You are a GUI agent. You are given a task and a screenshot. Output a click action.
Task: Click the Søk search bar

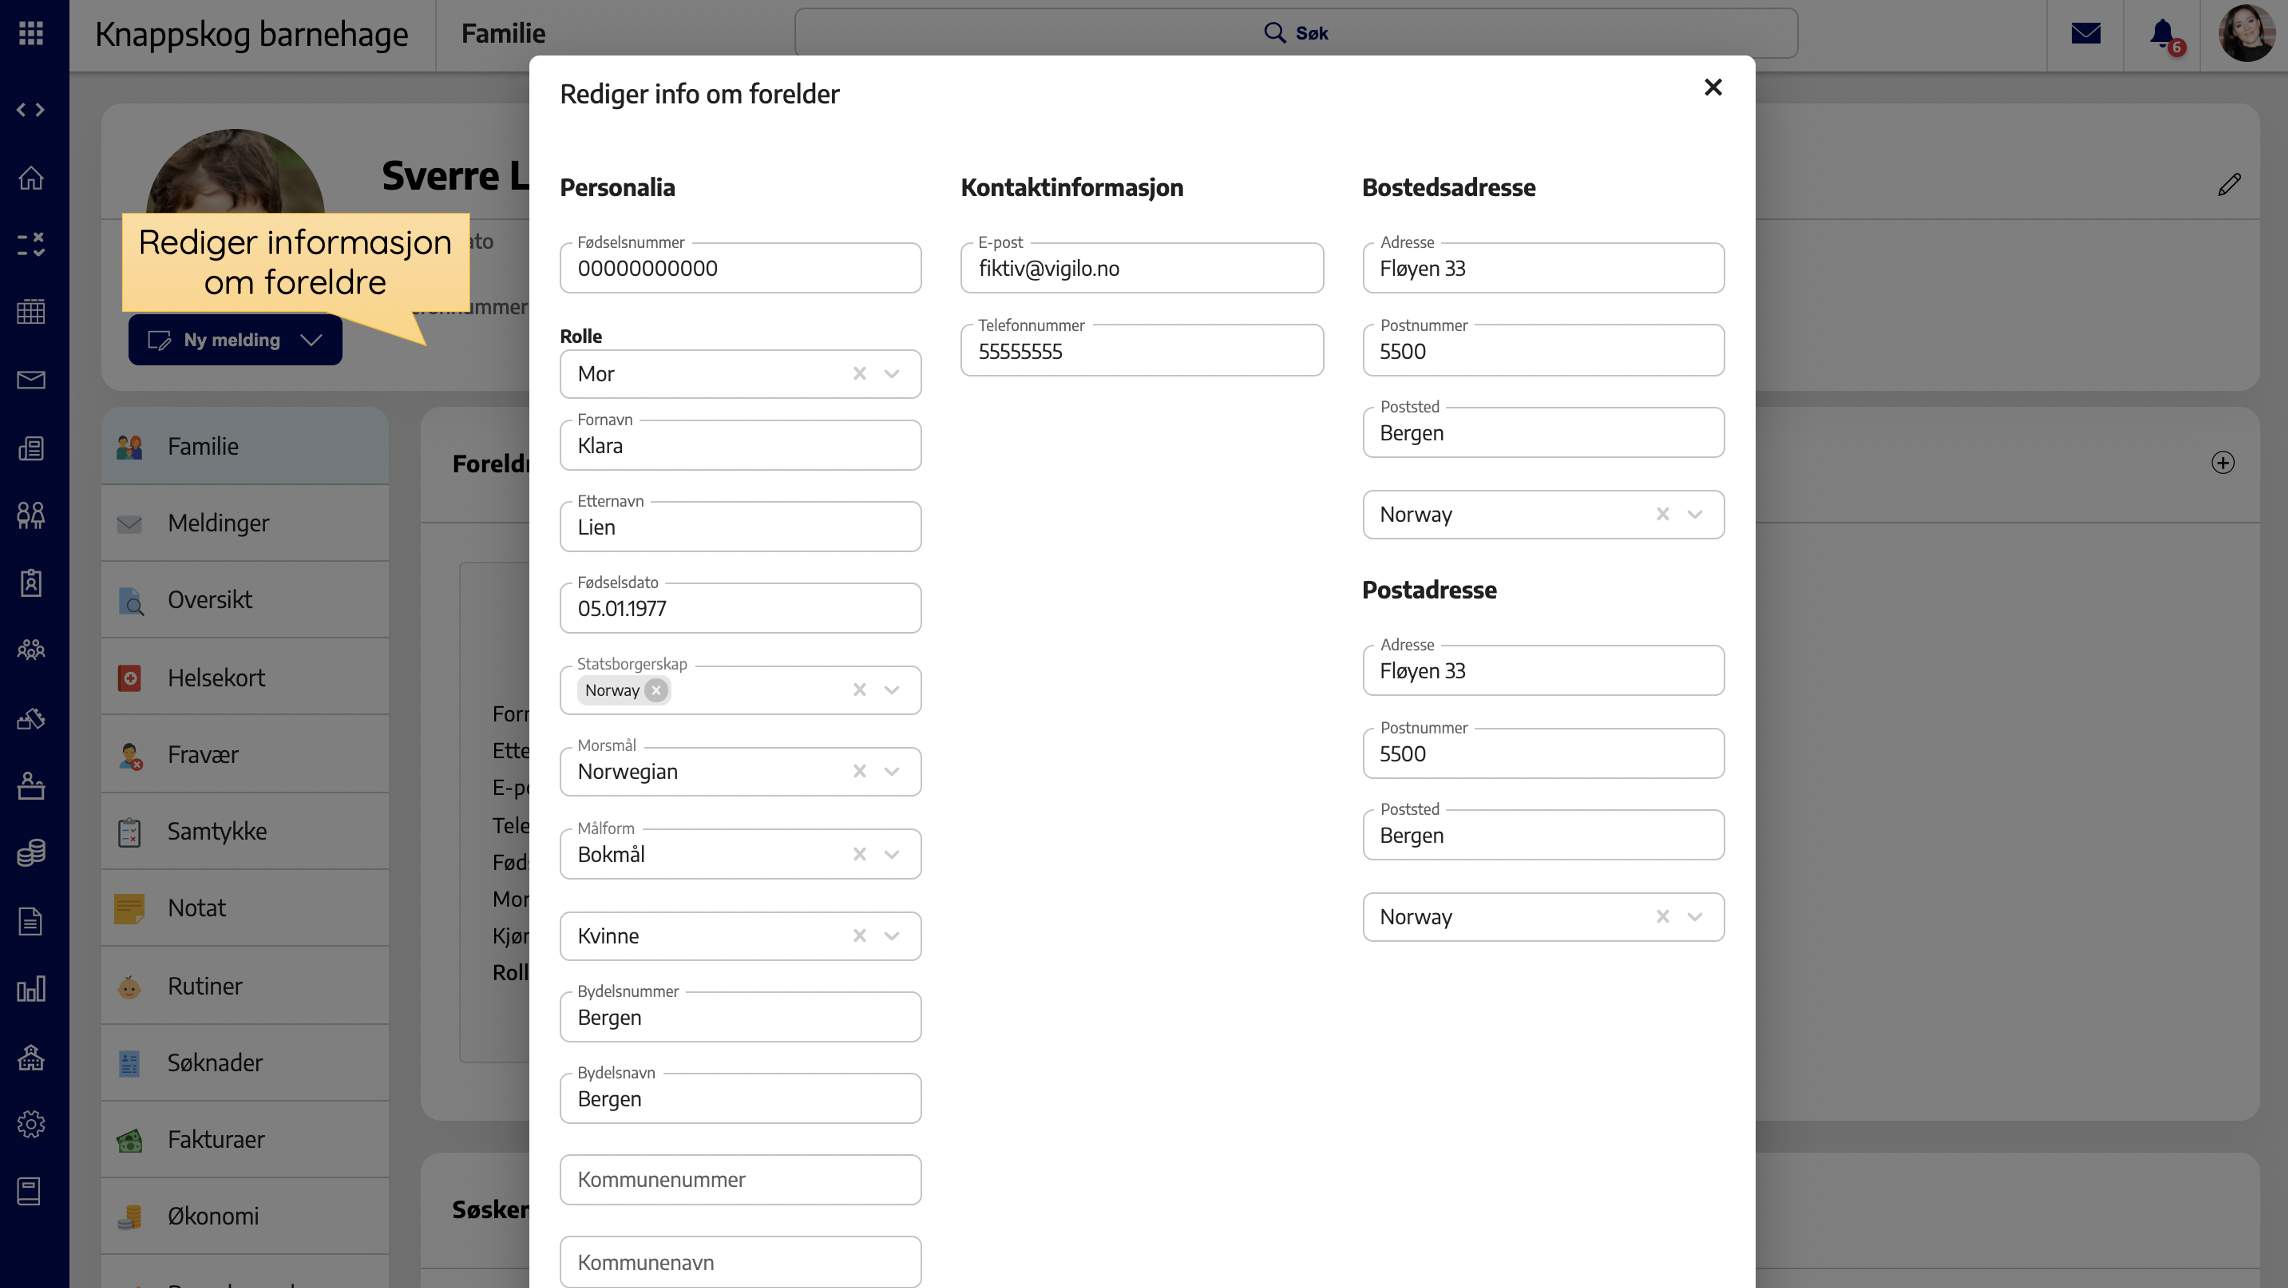tap(1296, 33)
